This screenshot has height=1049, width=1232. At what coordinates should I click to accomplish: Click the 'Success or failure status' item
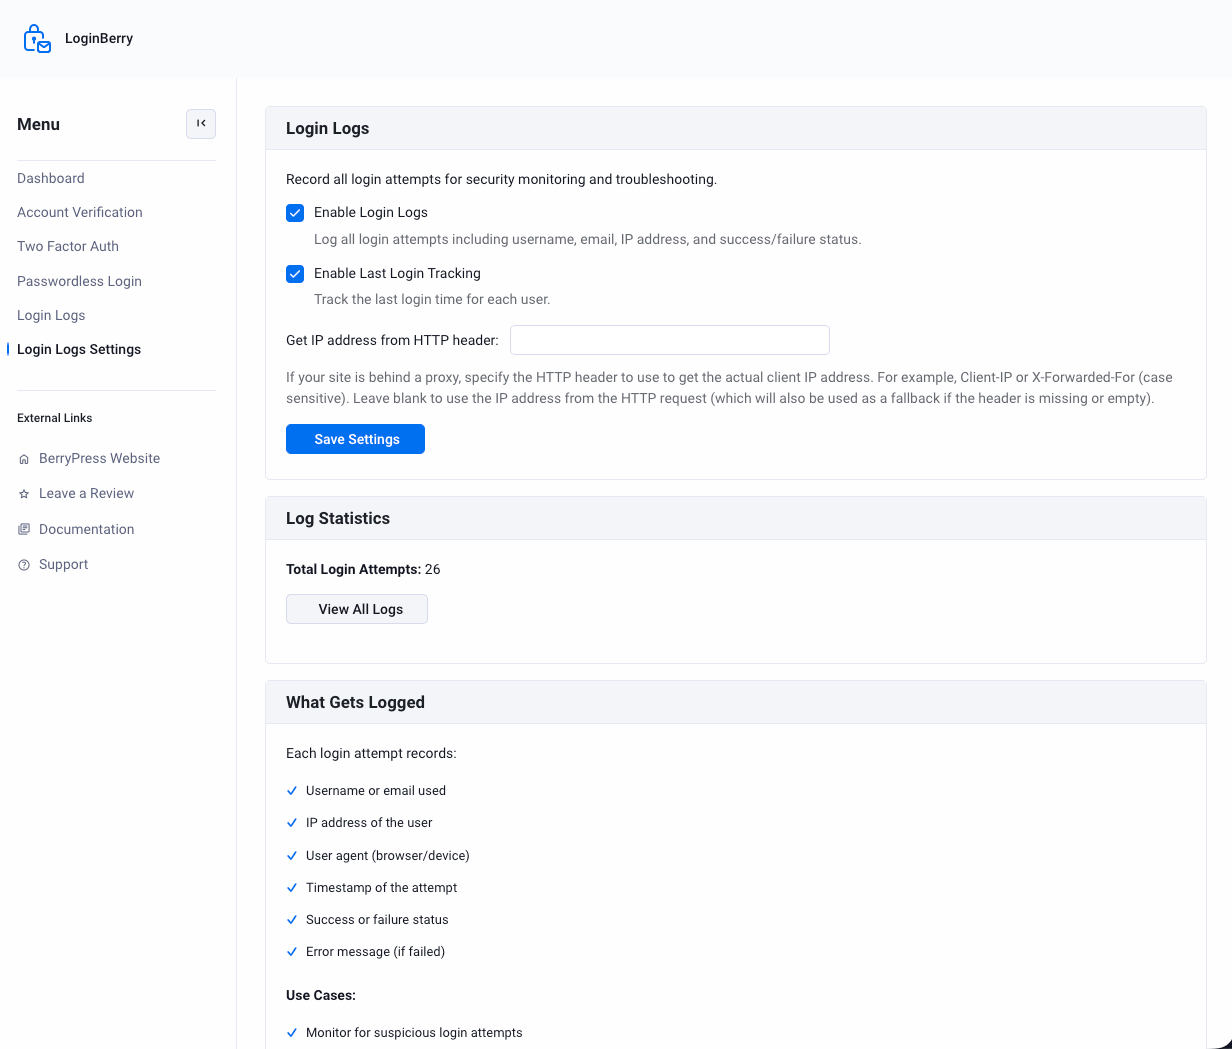377,920
